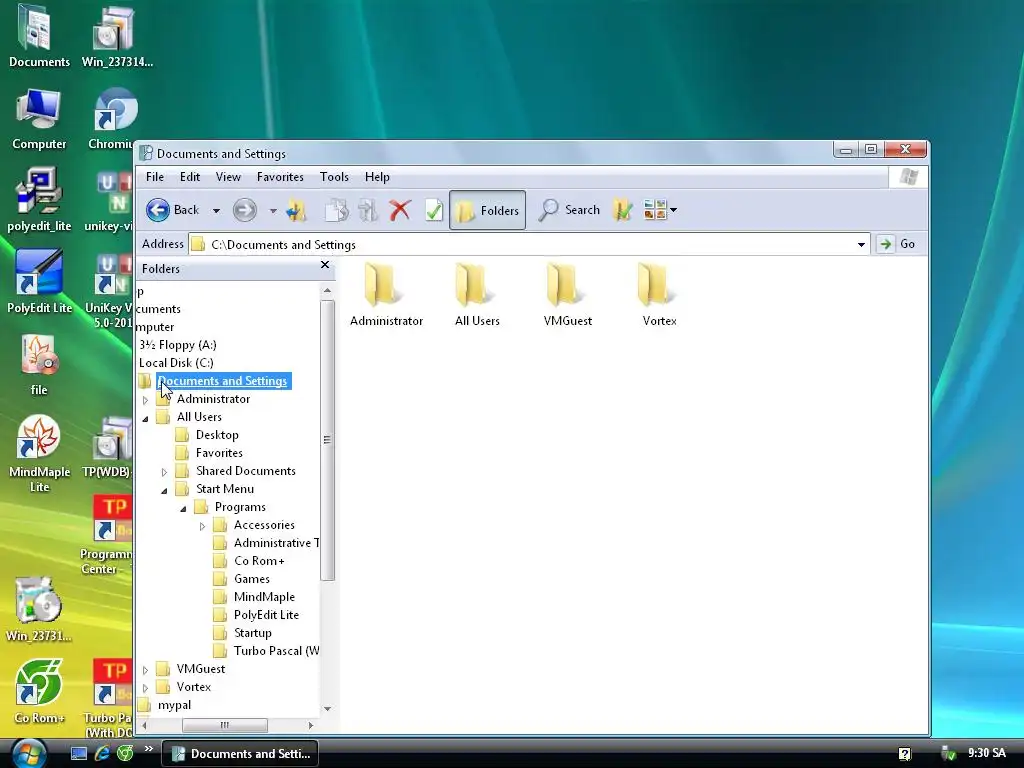Select MindMaple folder in tree
The height and width of the screenshot is (768, 1024).
click(264, 597)
